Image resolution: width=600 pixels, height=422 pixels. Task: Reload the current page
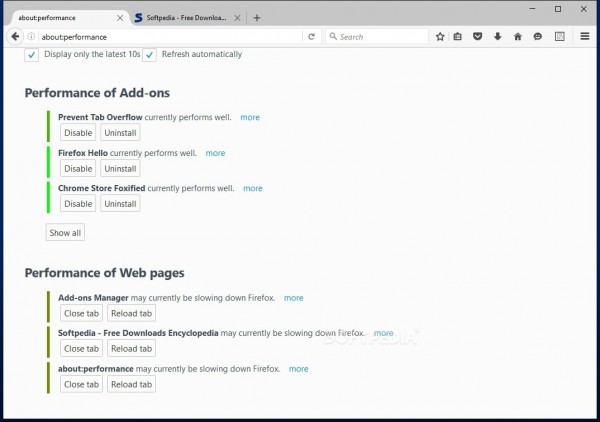[311, 37]
